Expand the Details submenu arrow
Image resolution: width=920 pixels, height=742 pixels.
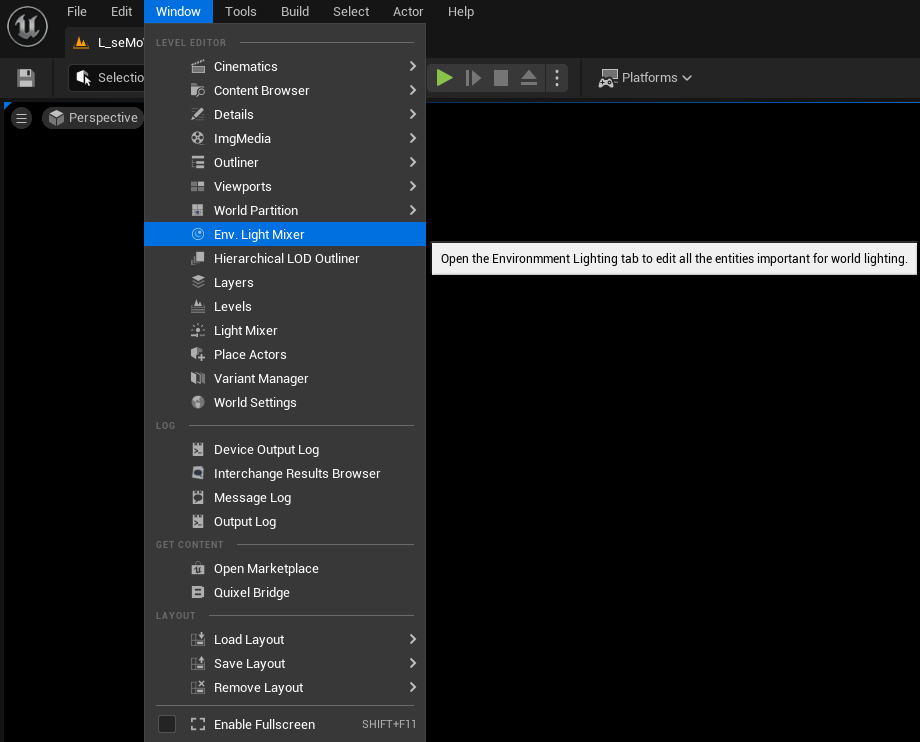(412, 114)
